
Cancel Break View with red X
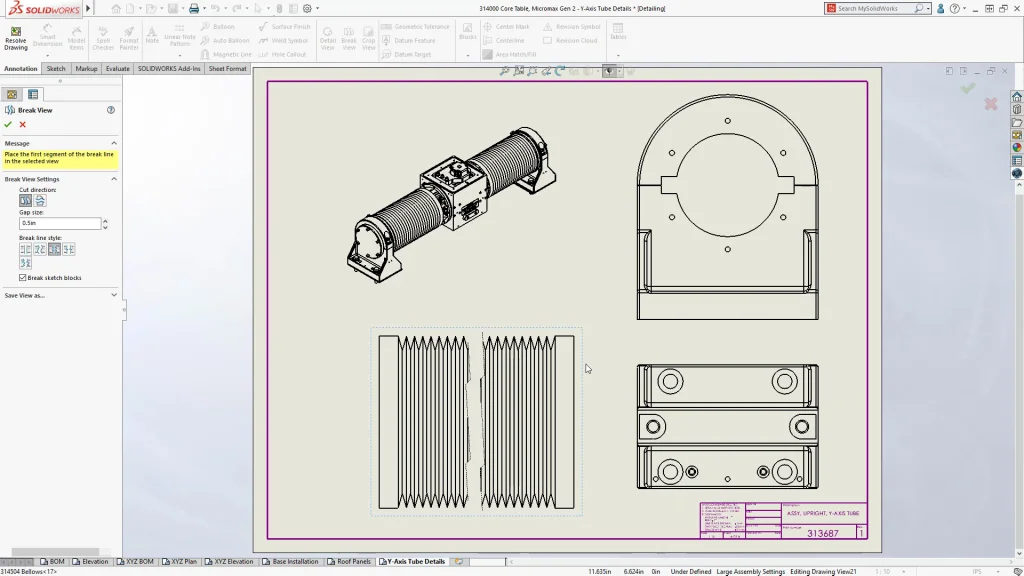[x=23, y=125]
